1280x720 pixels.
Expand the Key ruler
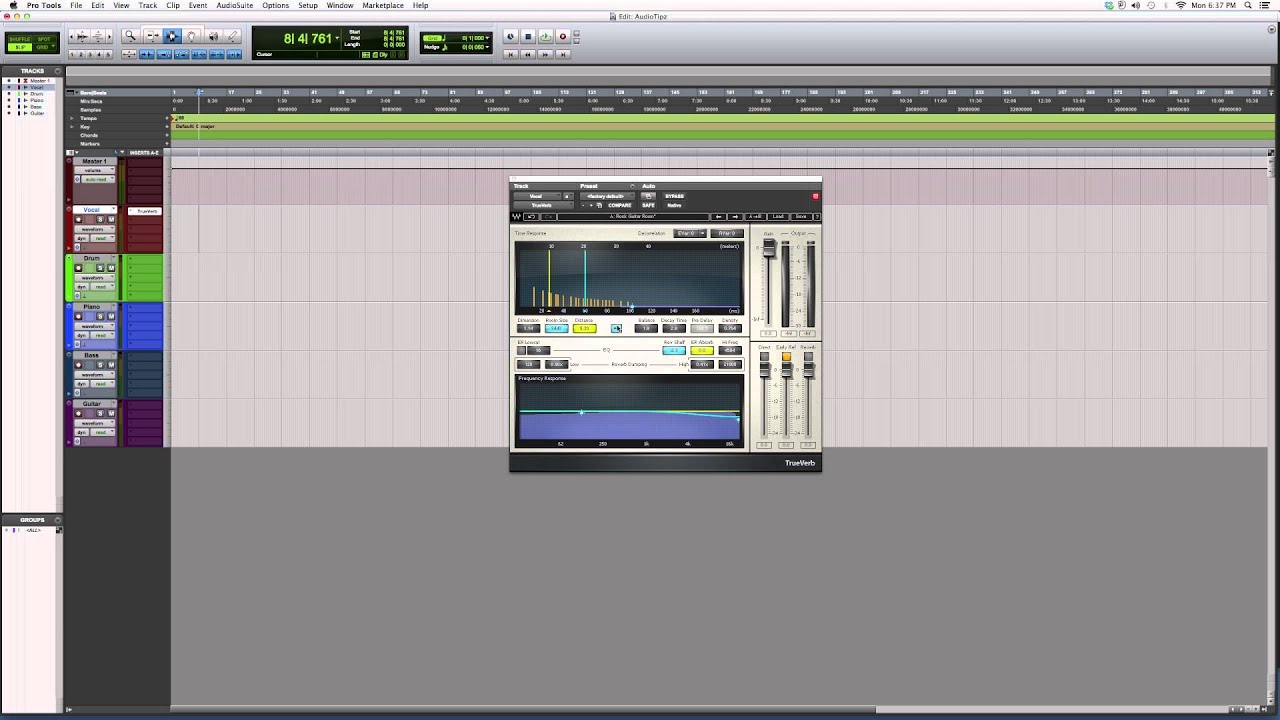pyautogui.click(x=72, y=127)
